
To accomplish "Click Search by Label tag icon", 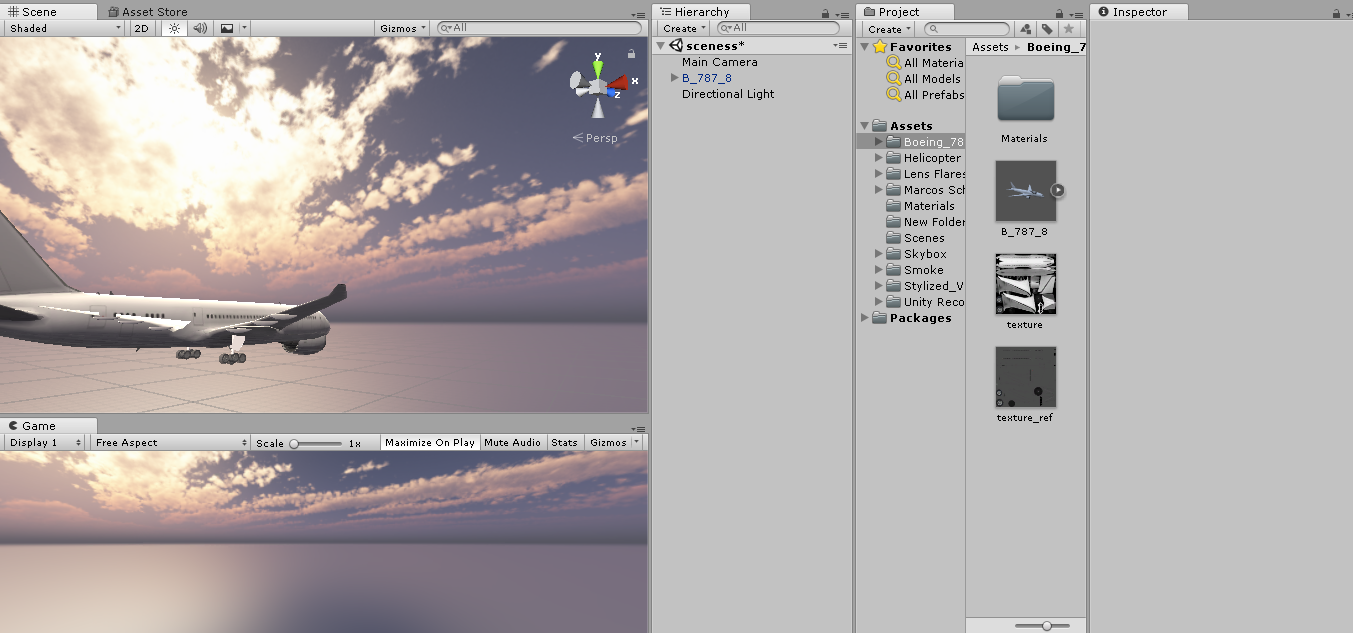I will [1046, 29].
